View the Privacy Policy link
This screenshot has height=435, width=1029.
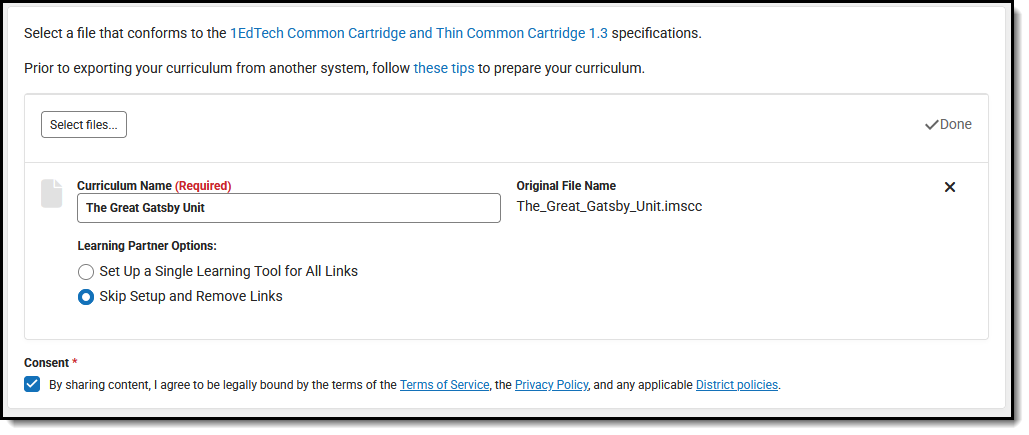(x=551, y=385)
